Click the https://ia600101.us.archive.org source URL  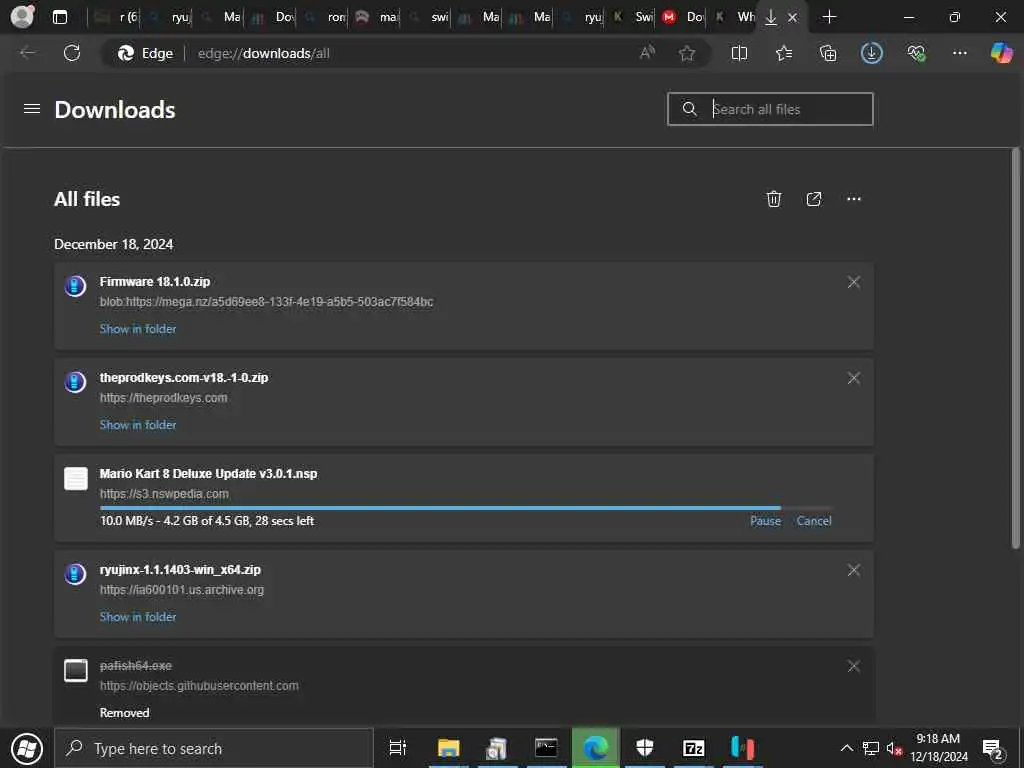[182, 590]
